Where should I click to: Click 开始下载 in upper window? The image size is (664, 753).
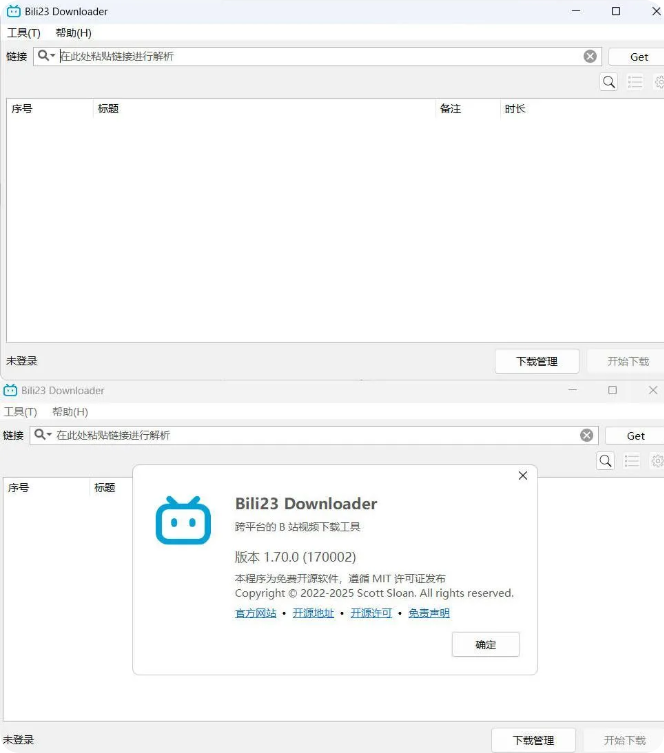click(x=627, y=361)
